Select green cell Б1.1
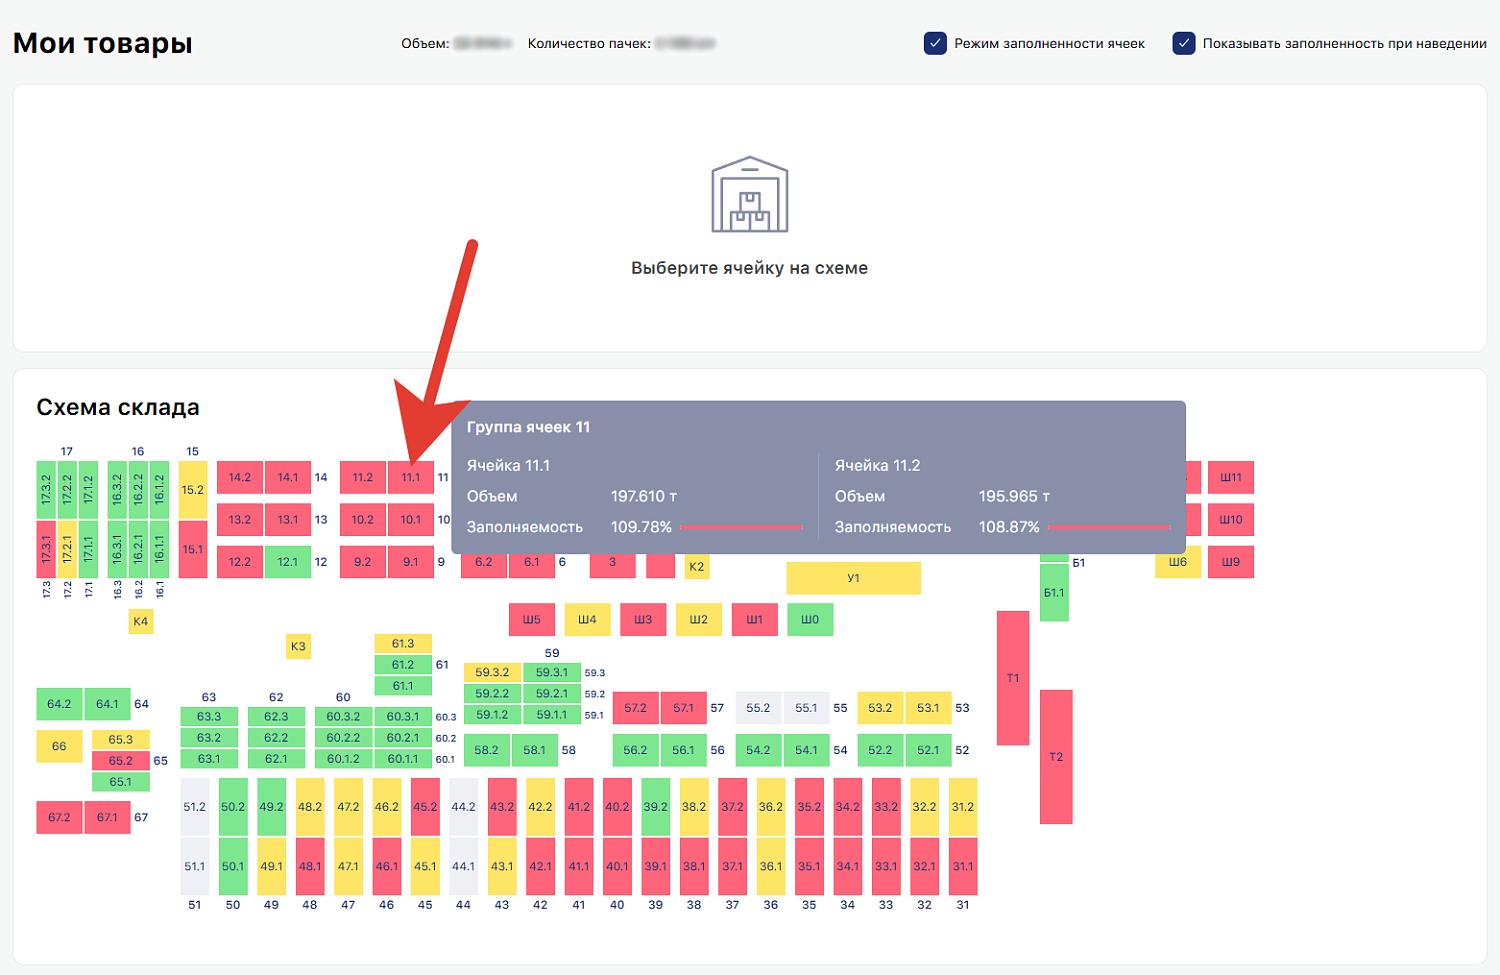 tap(1054, 593)
